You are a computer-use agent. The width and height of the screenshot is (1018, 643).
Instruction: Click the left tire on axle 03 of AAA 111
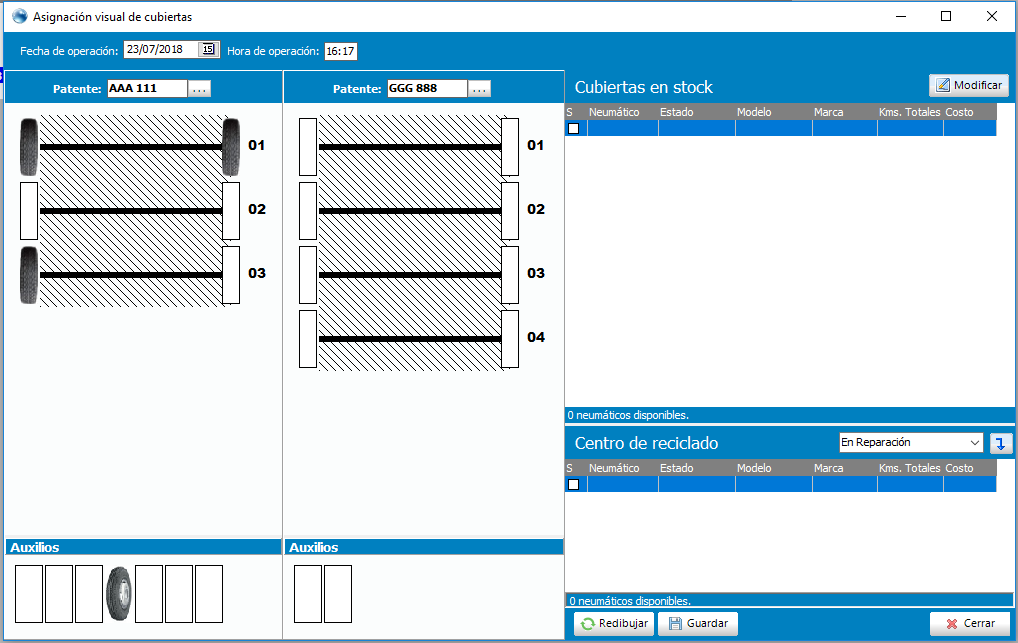(x=28, y=275)
